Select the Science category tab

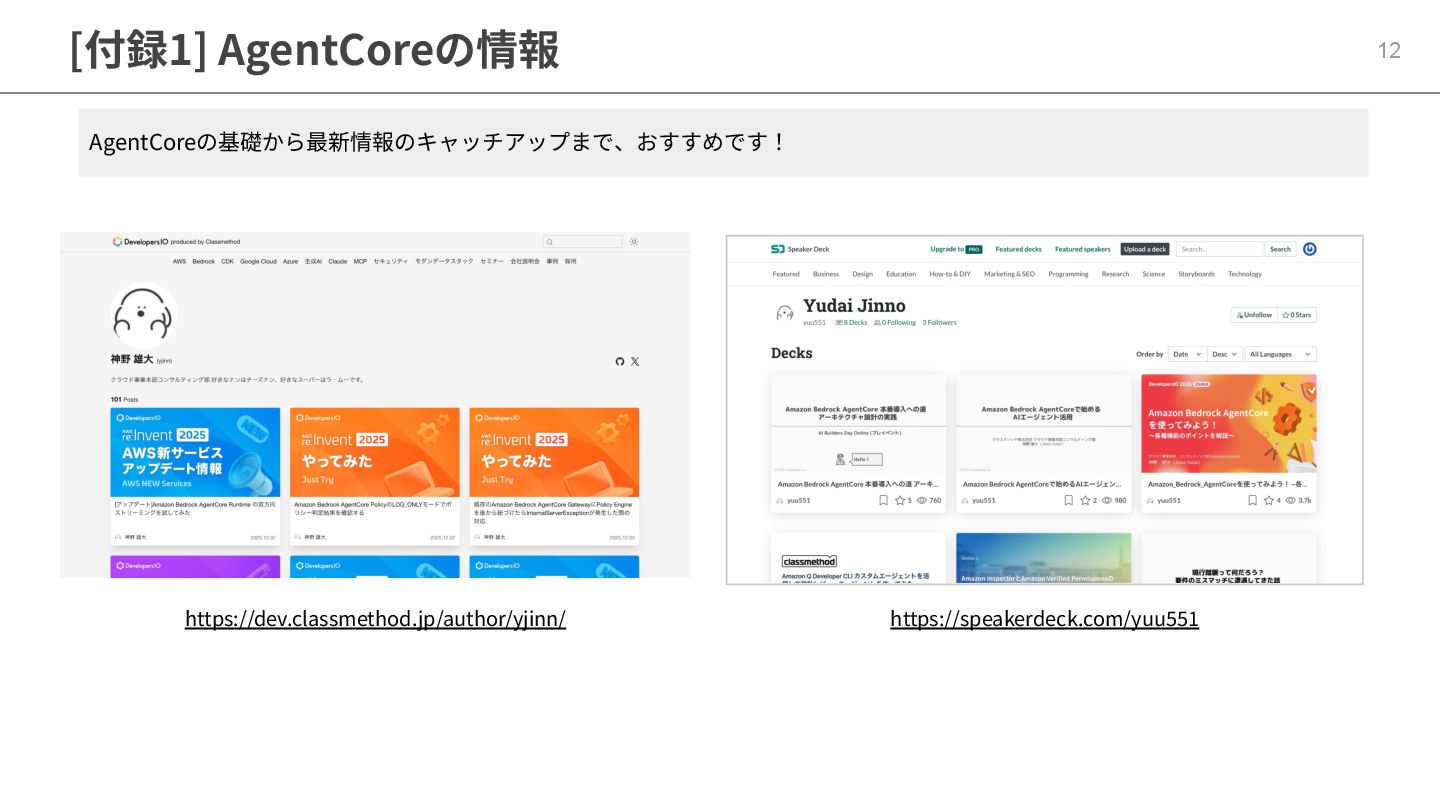tap(1154, 274)
